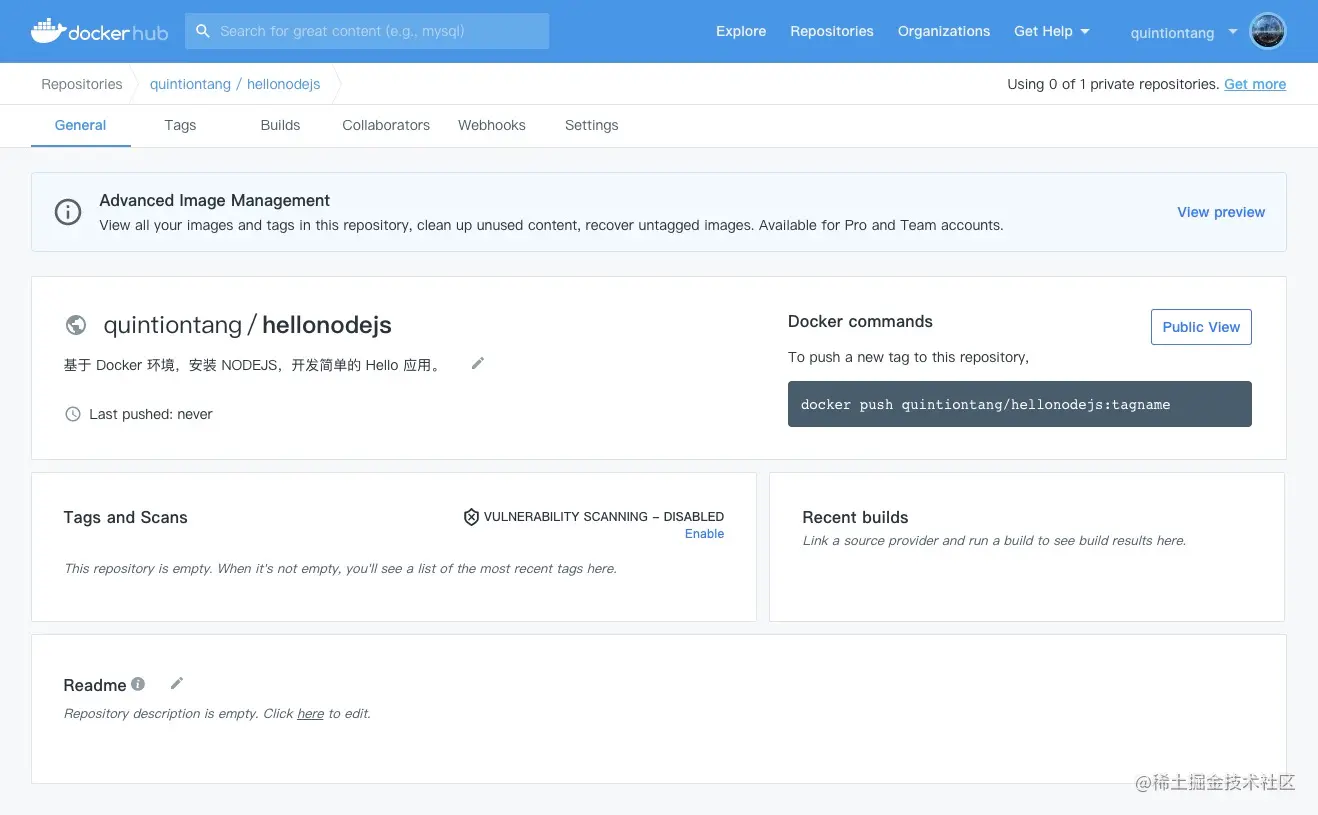Click the Using 0 of 1 private repositories text
Image resolution: width=1318 pixels, height=815 pixels.
click(x=1113, y=84)
